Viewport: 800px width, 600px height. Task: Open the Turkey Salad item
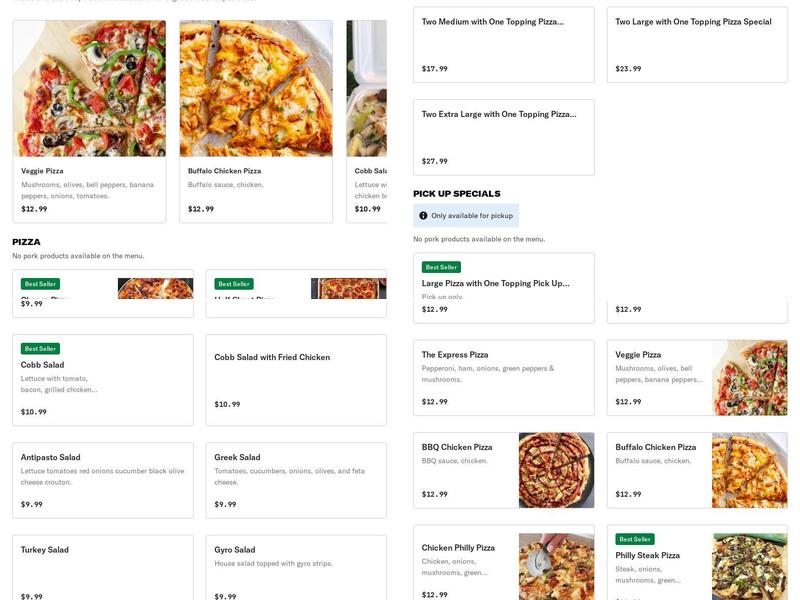pos(102,567)
